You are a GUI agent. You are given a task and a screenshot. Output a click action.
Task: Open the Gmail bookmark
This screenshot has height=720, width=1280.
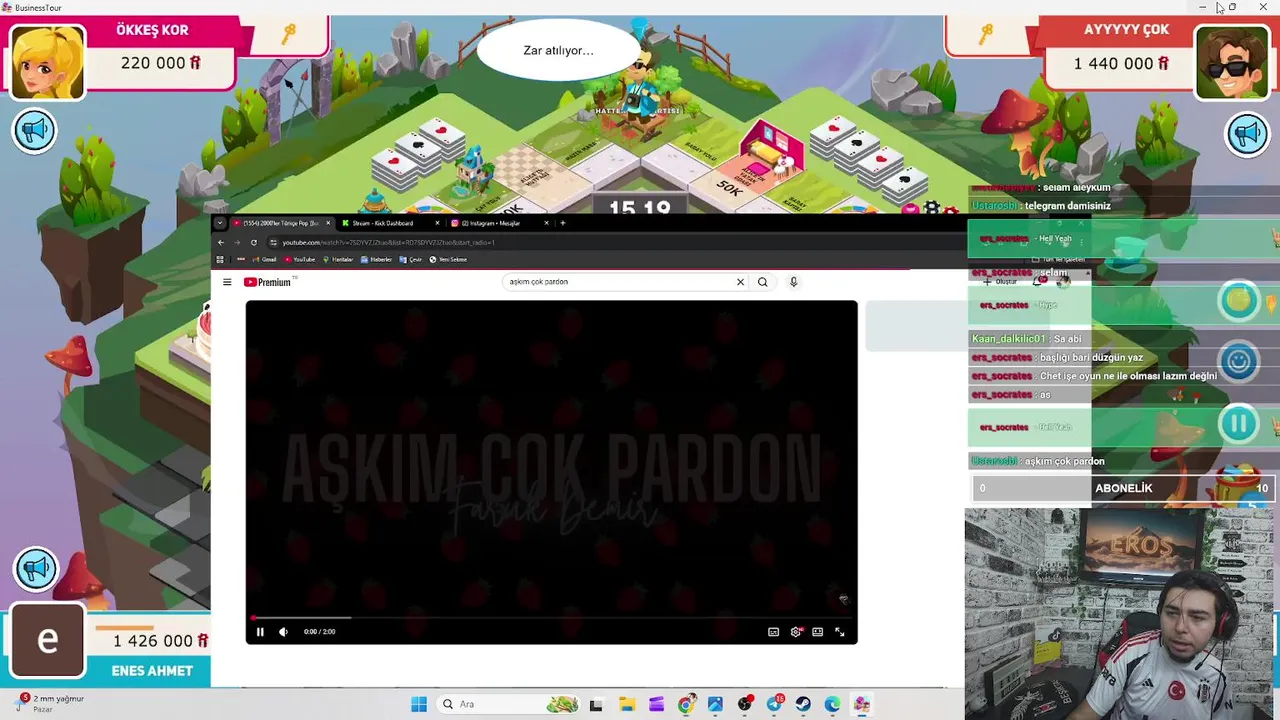[x=263, y=259]
